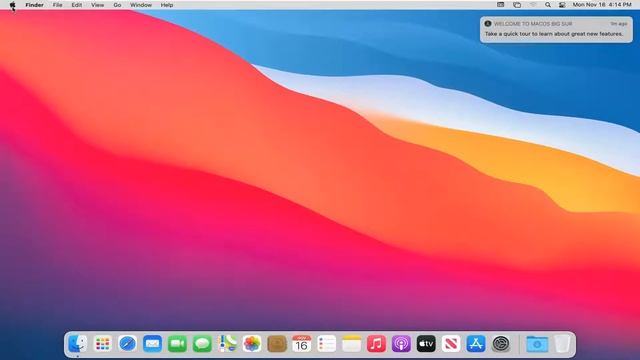Screen dimensions: 640x360
Task: Launch Photos from the Dock
Action: (252, 344)
